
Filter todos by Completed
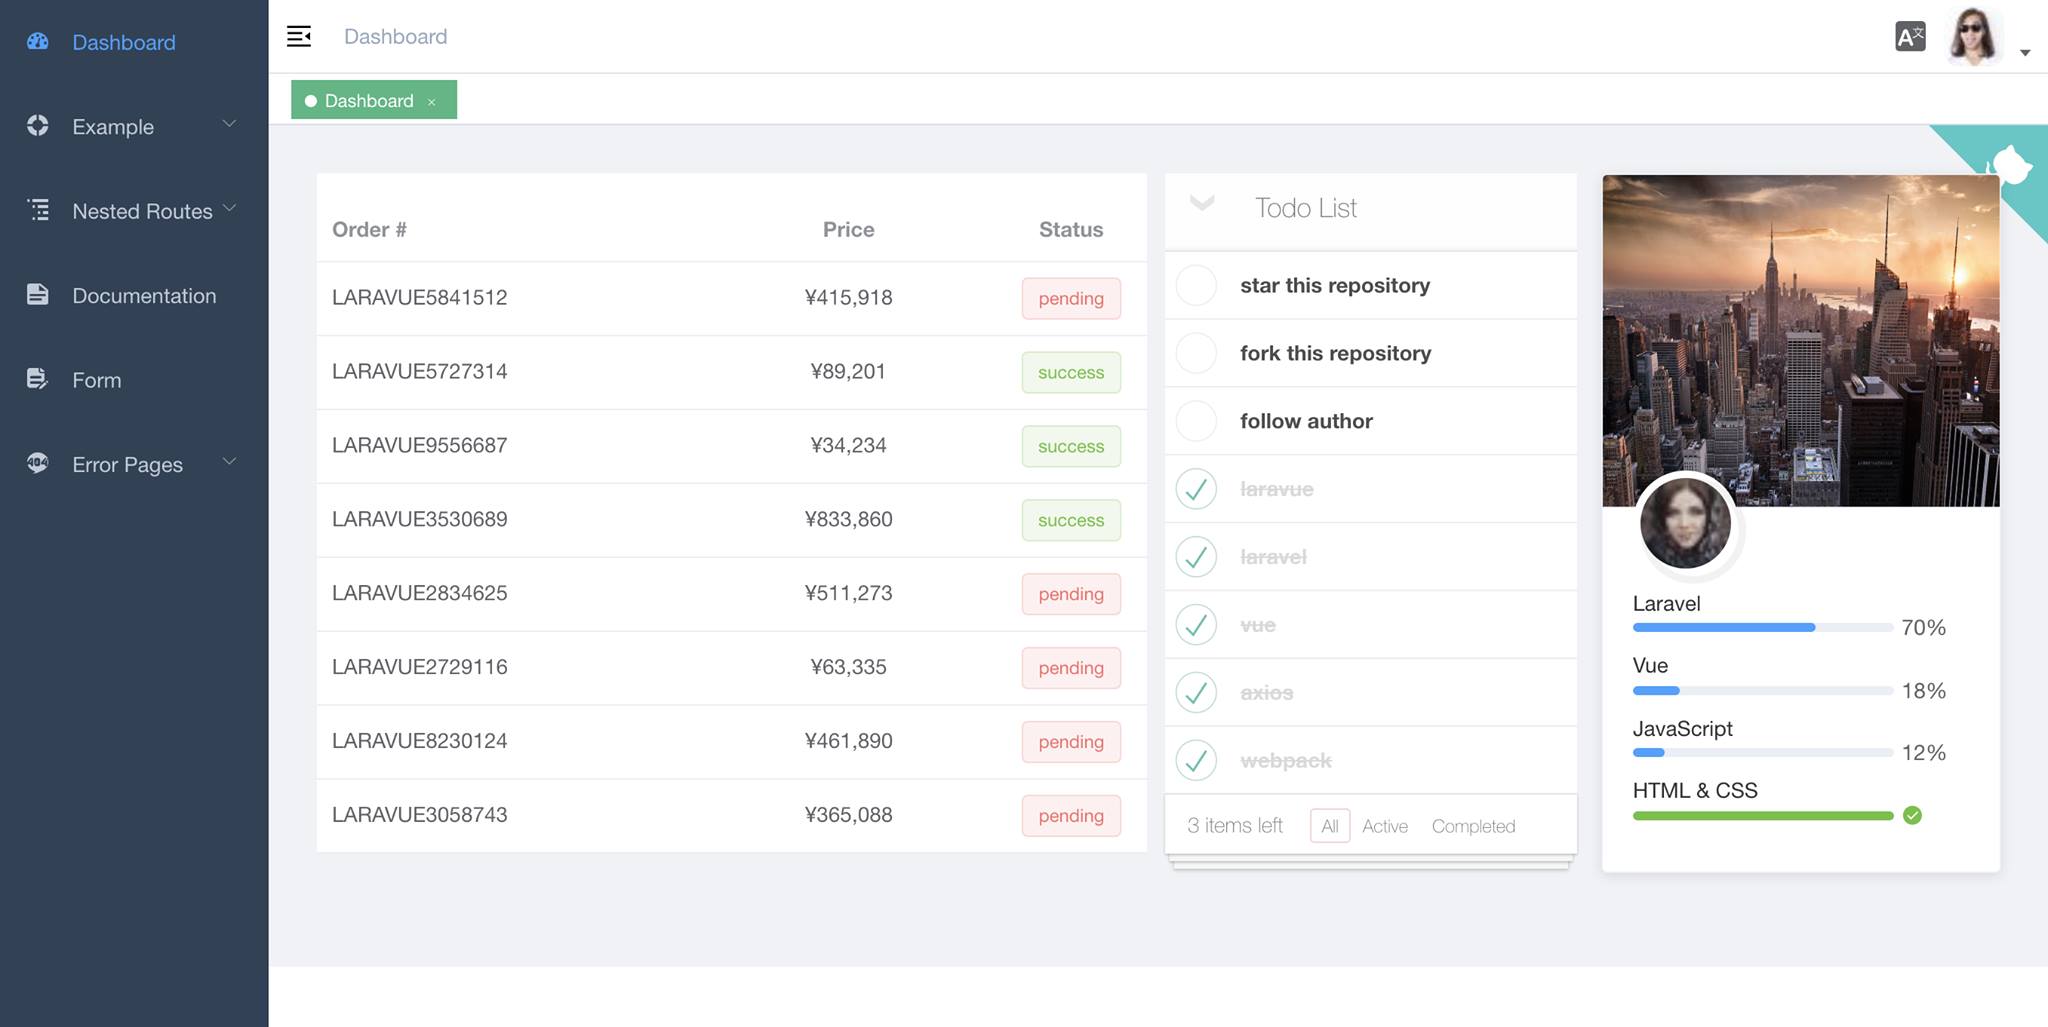pos(1473,826)
